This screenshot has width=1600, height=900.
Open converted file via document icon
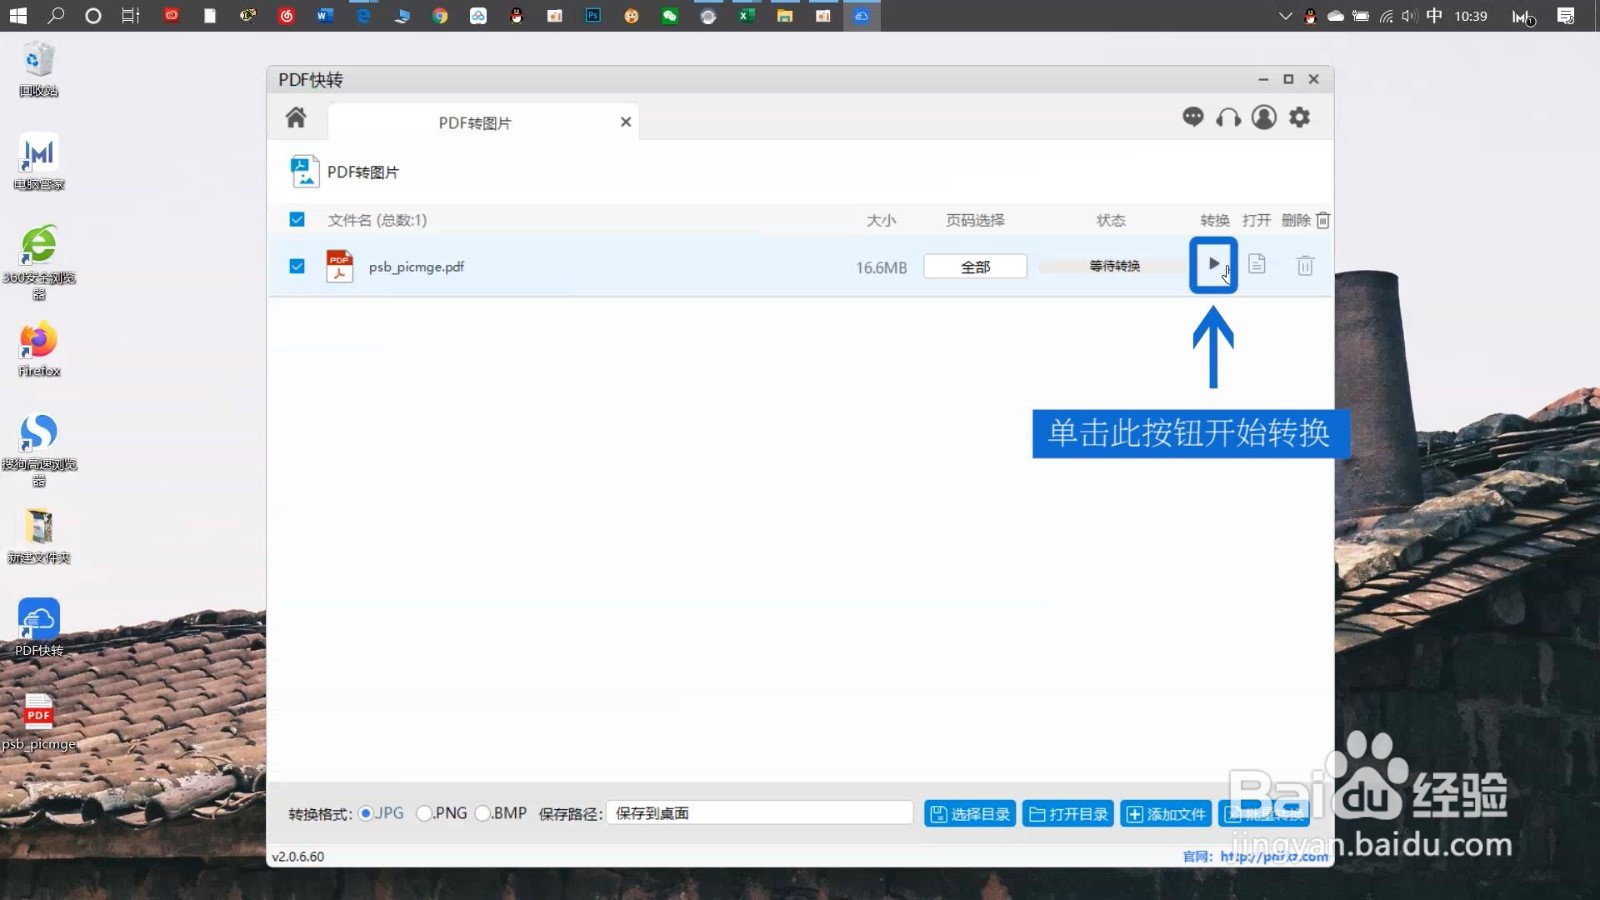coord(1256,265)
